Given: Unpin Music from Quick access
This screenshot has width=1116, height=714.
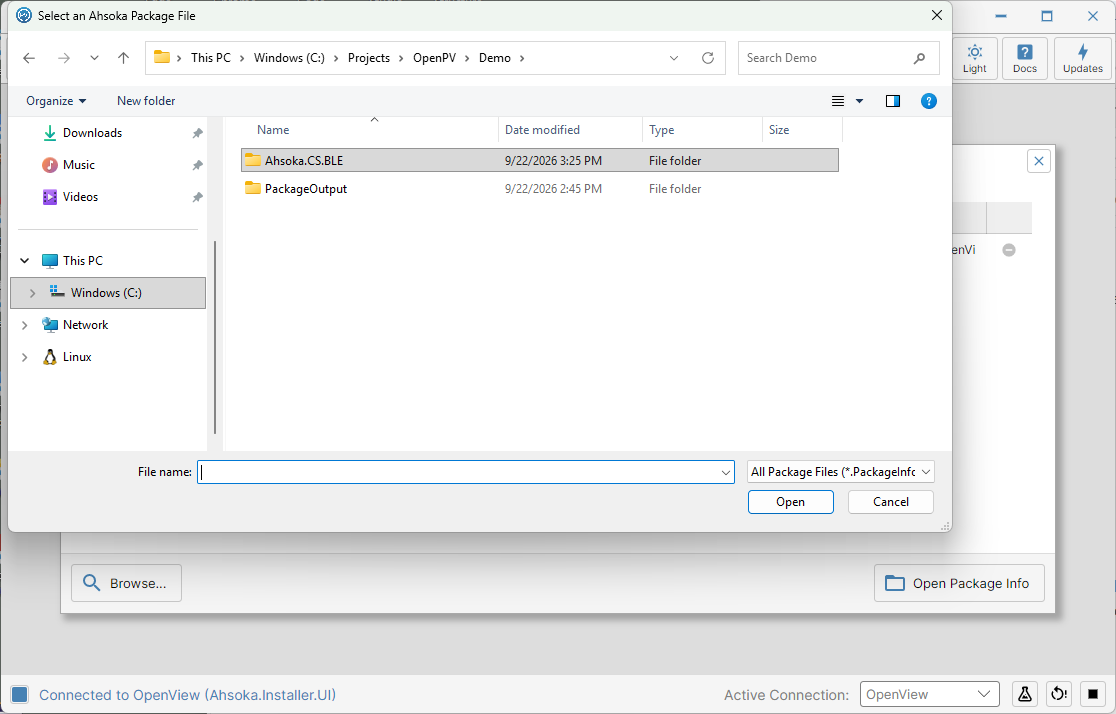Looking at the screenshot, I should [x=198, y=165].
